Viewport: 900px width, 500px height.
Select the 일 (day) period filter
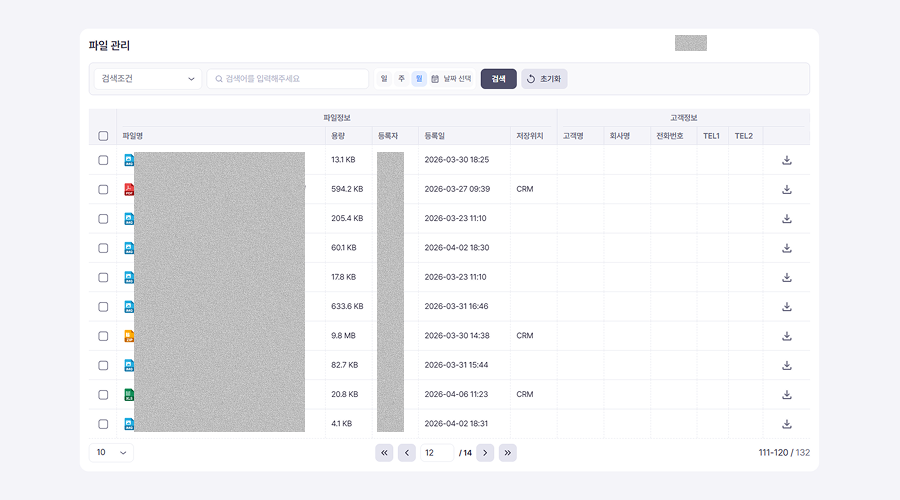pyautogui.click(x=384, y=79)
